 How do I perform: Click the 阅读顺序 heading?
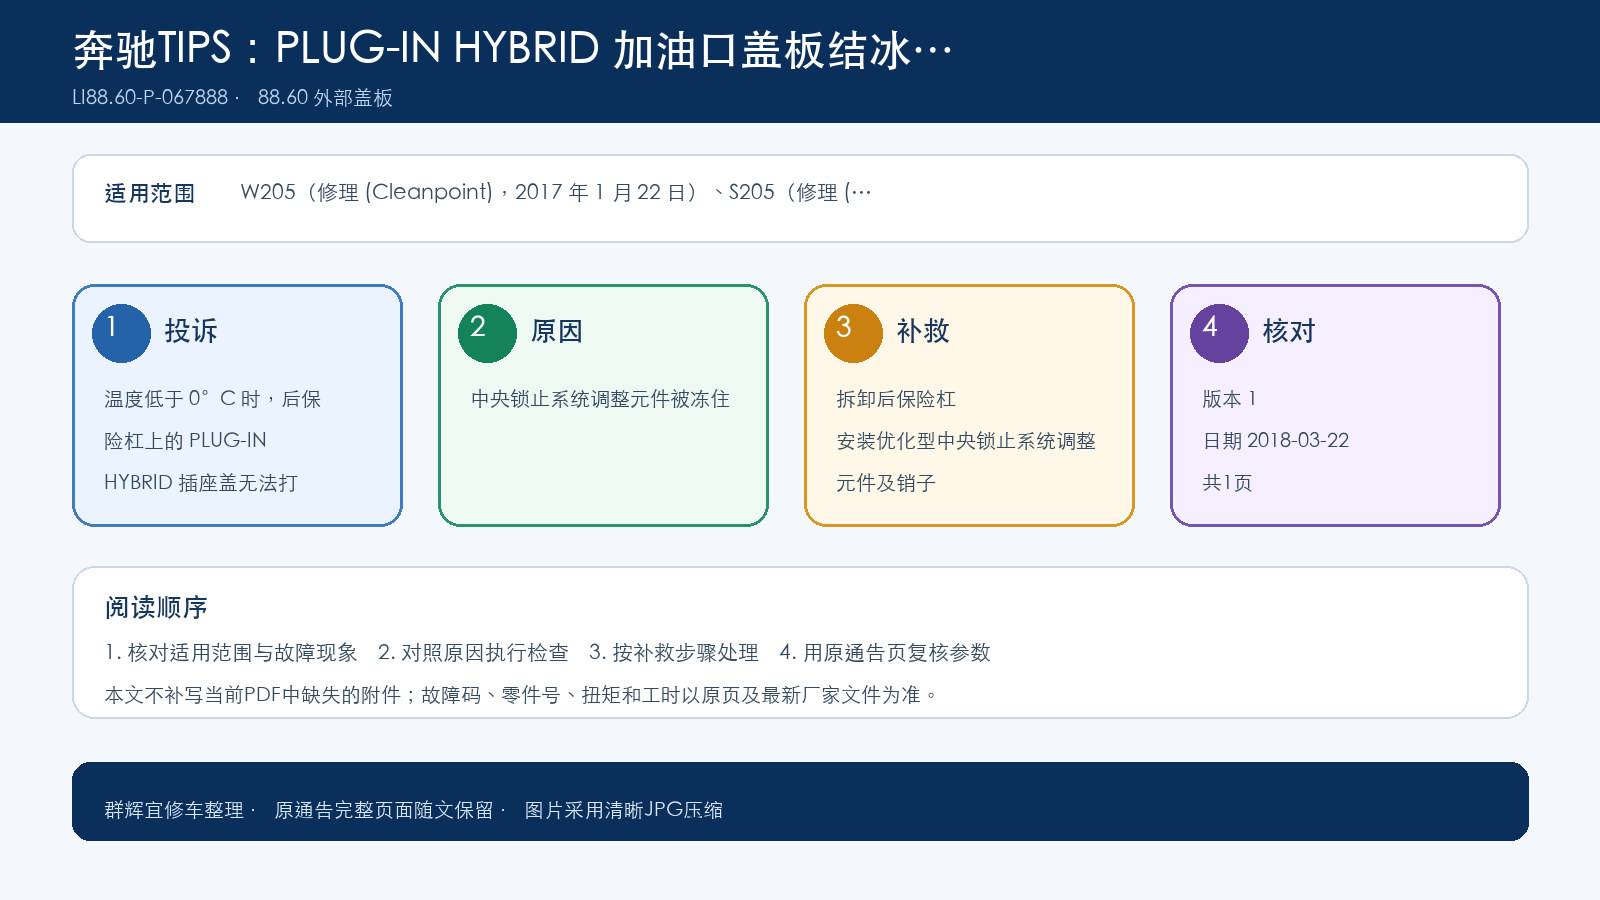click(x=156, y=607)
